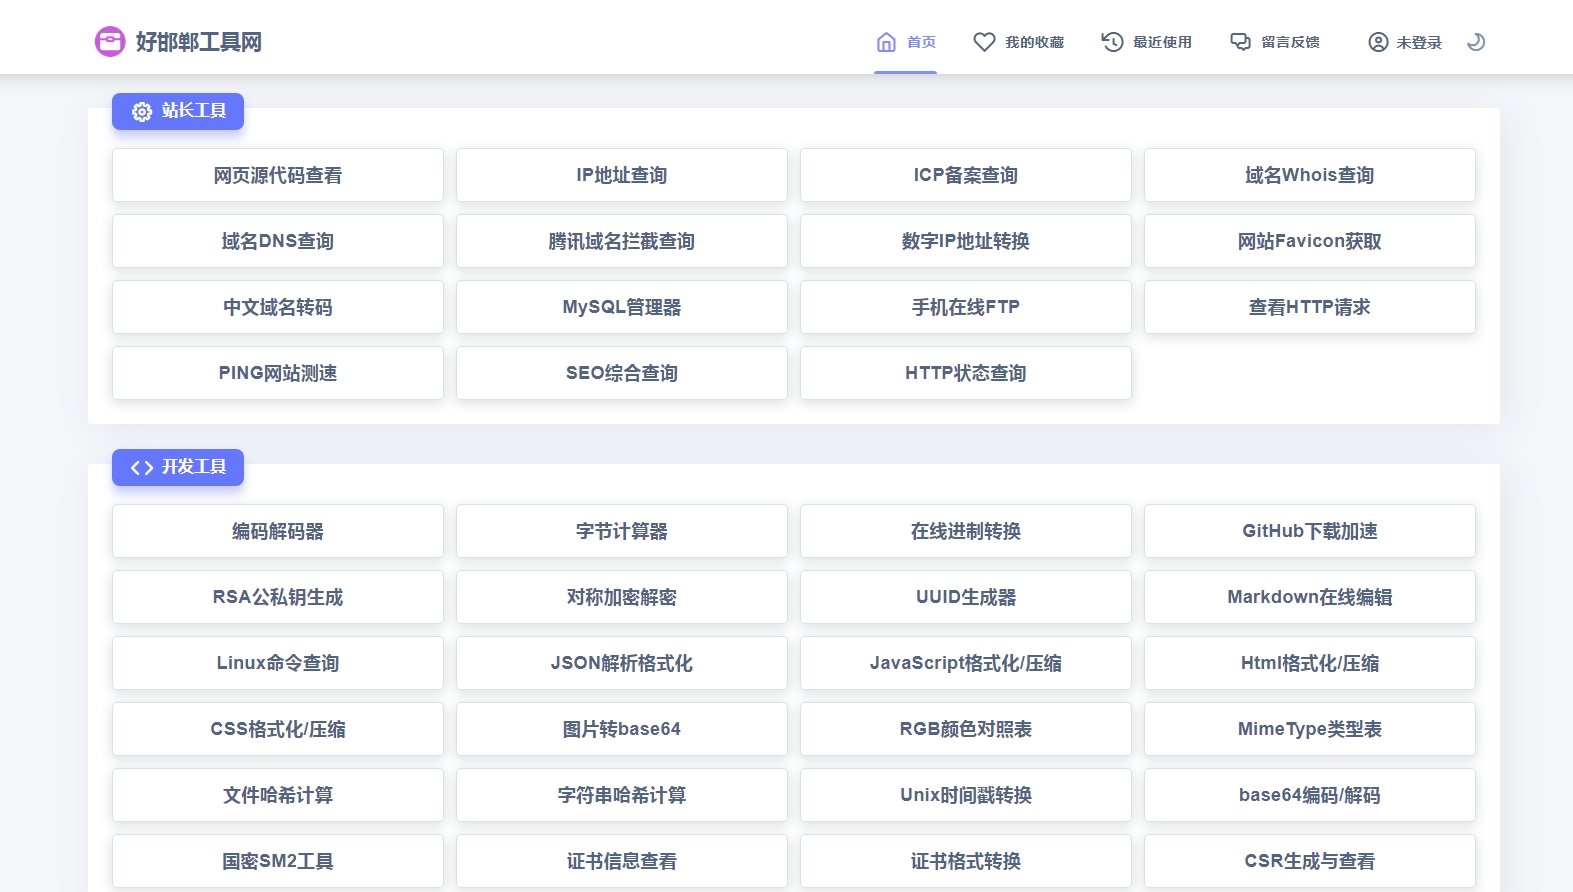Toggle dark mode with the moon icon
Viewport: 1573px width, 892px height.
1476,42
